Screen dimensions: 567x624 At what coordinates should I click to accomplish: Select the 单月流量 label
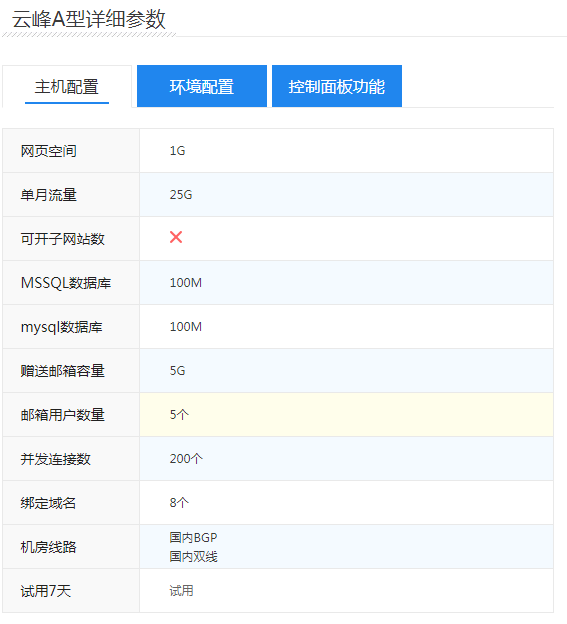[x=49, y=195]
